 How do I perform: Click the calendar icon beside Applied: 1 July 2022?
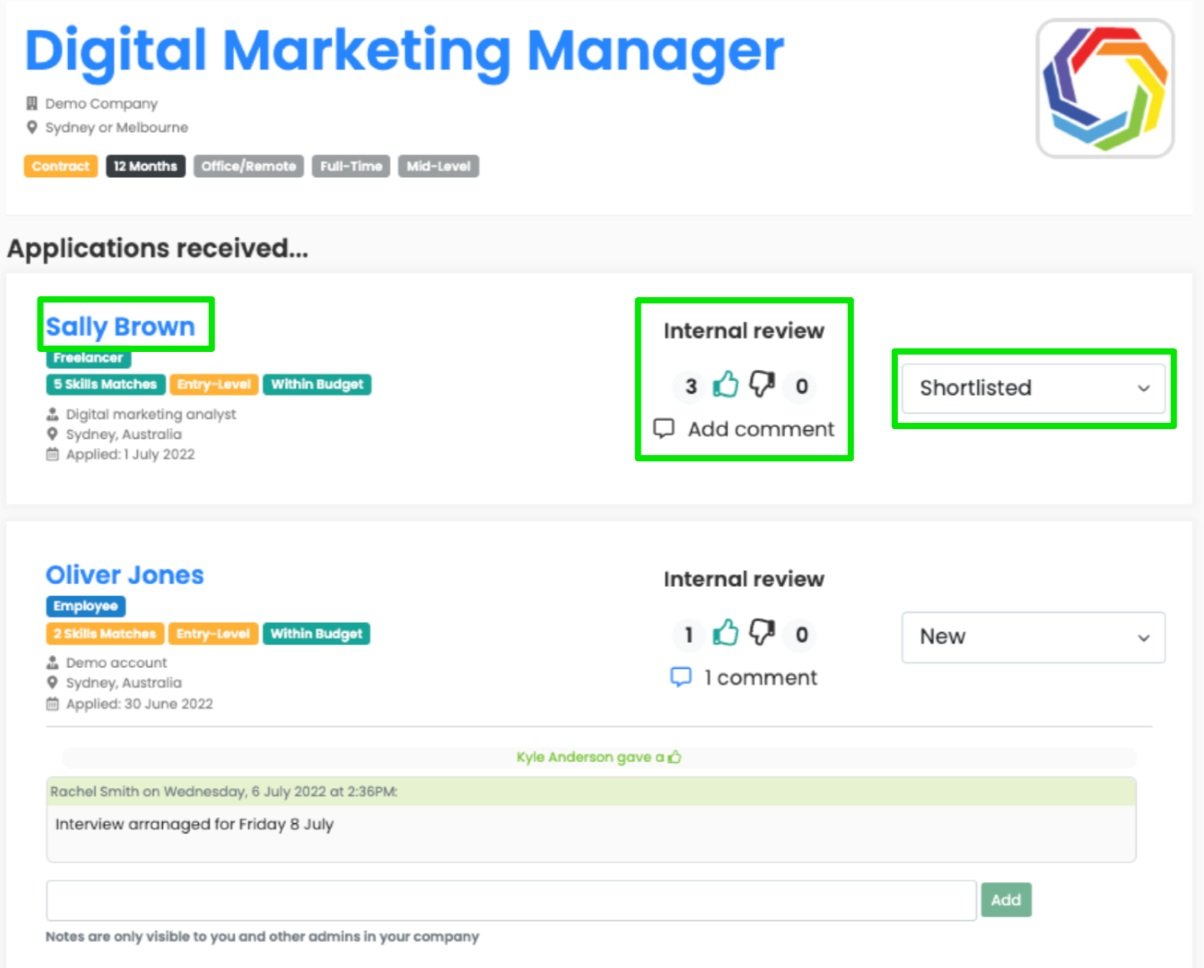coord(53,454)
